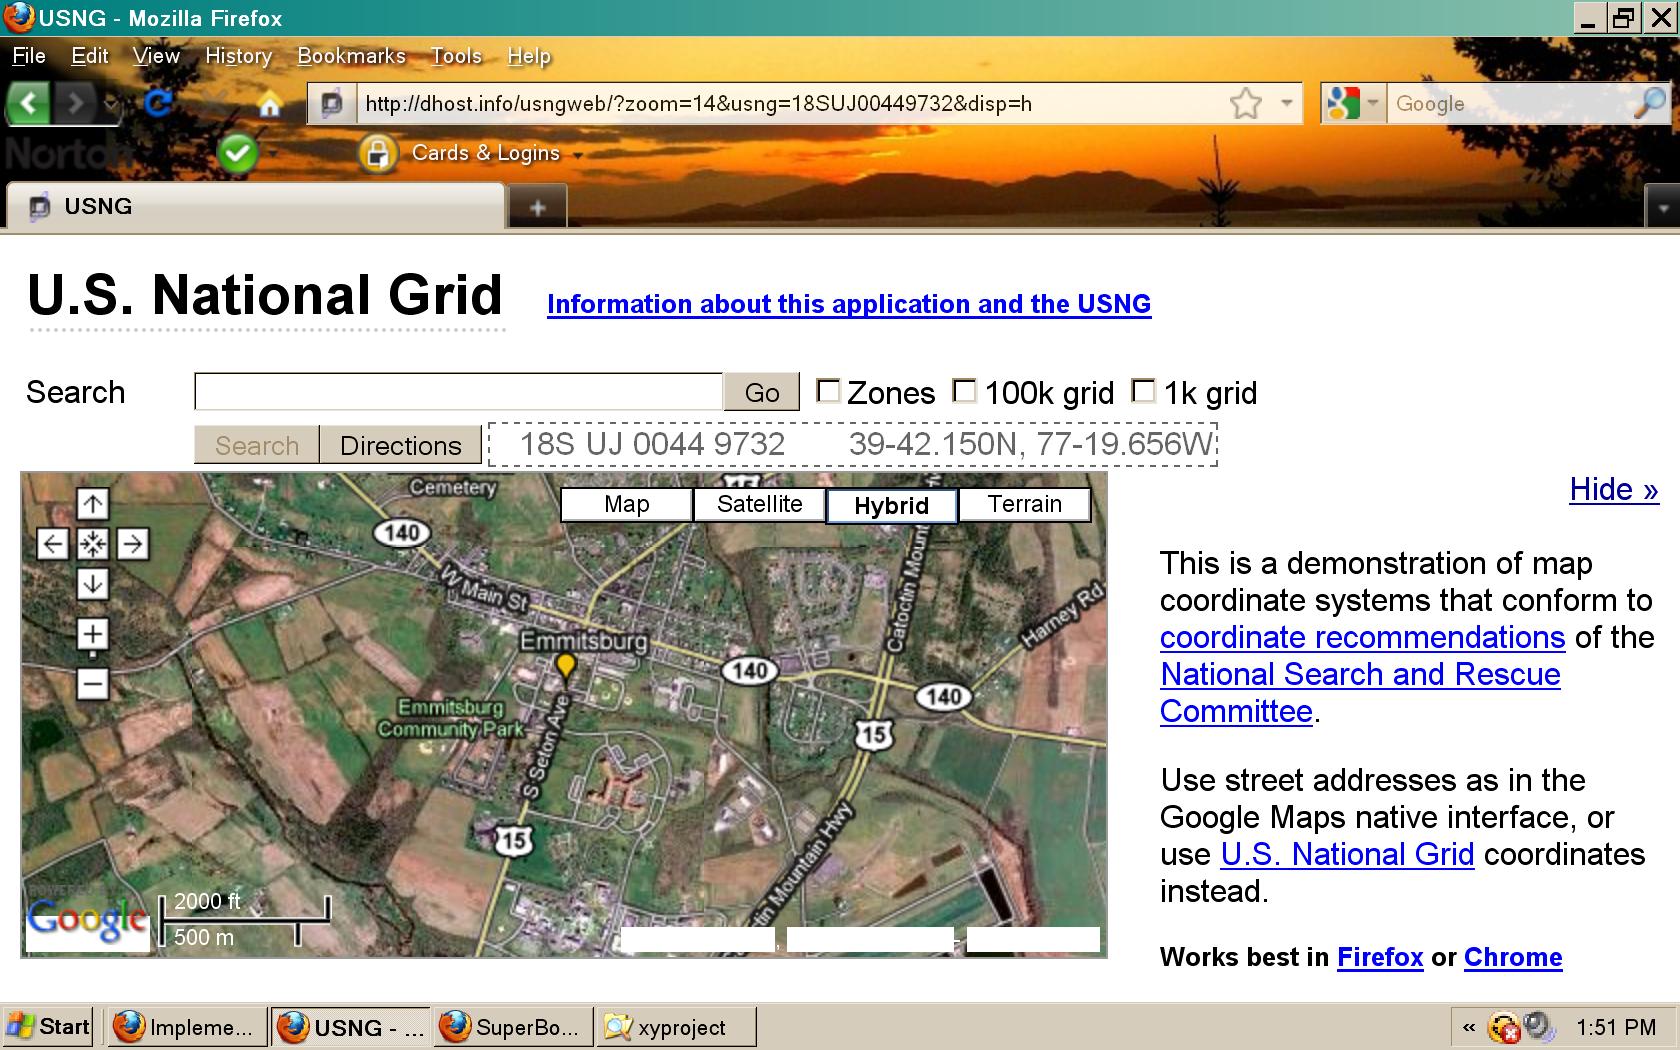Bookmark this page with the star icon
1680x1050 pixels.
coord(1246,103)
